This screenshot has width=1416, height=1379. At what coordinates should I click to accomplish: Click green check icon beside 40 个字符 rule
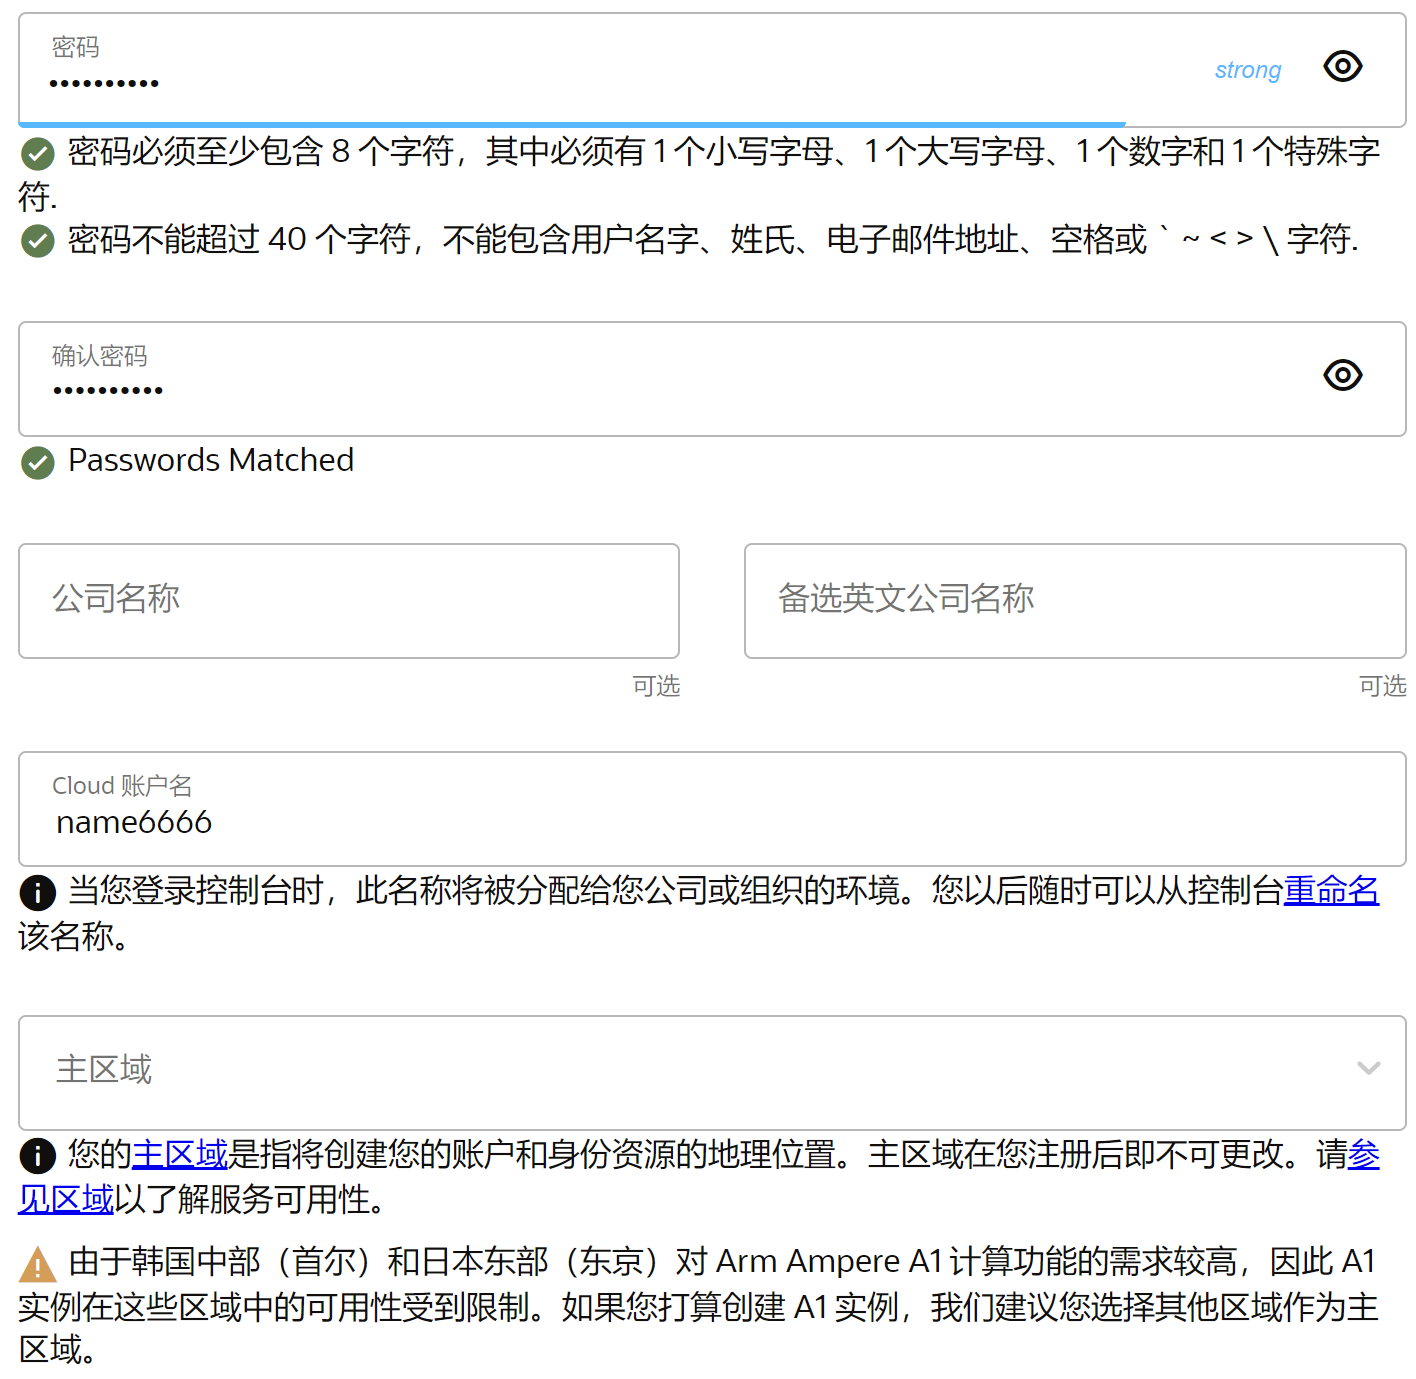pos(38,241)
